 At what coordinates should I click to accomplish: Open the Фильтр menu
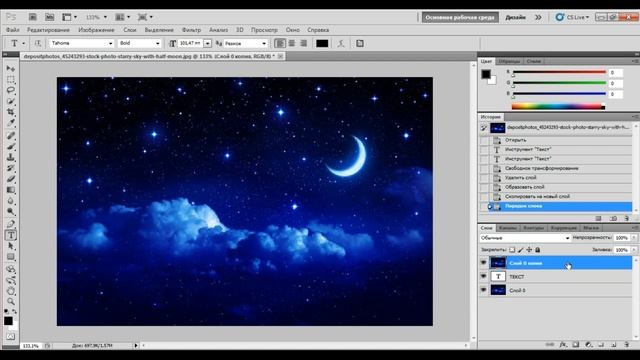191,30
